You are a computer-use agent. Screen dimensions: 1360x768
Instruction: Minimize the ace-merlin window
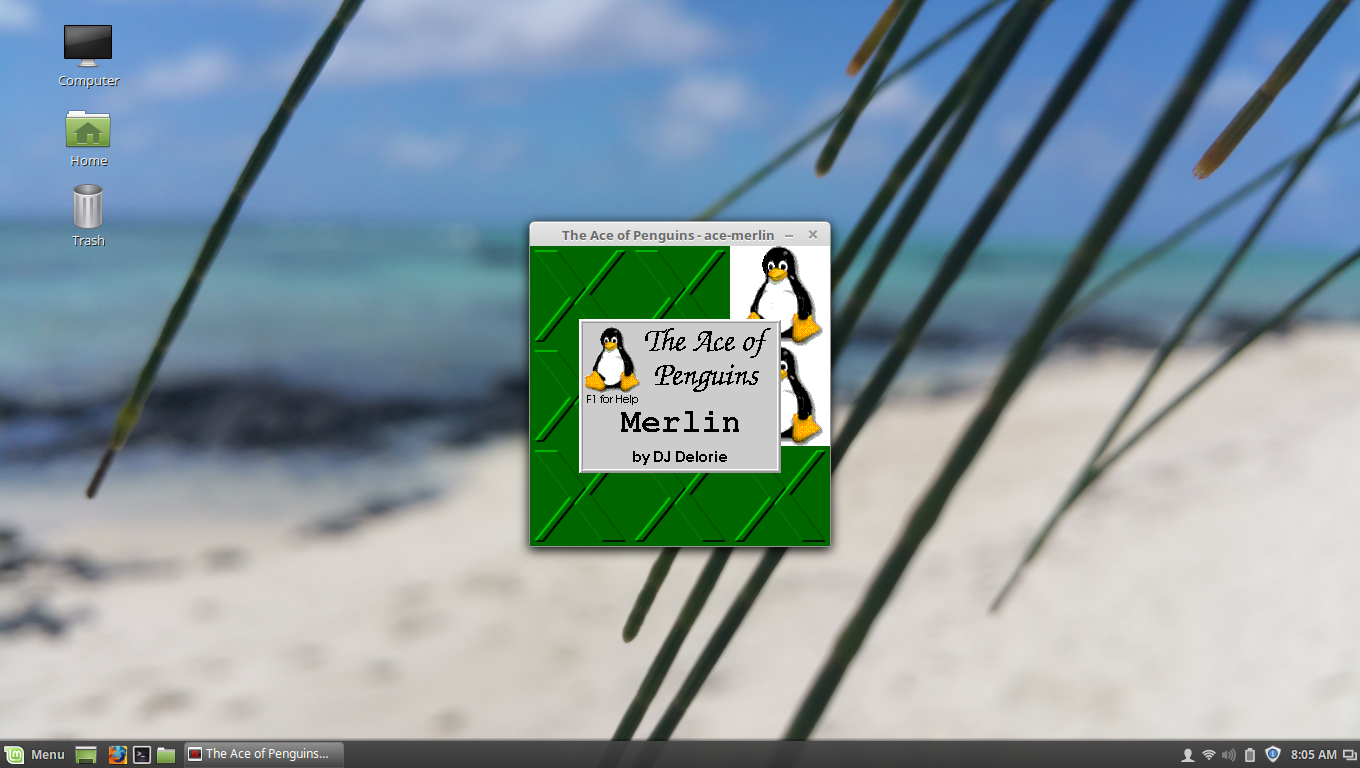click(x=789, y=235)
